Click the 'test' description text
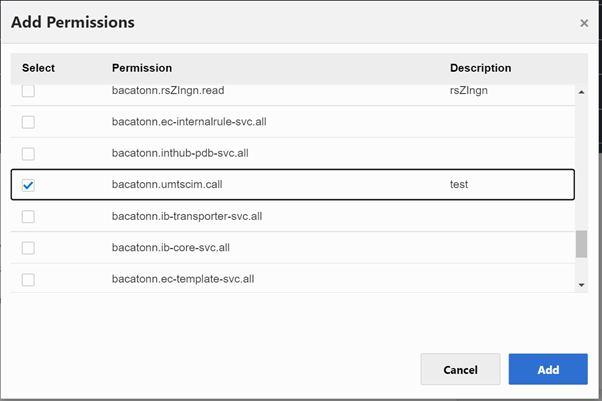602x401 pixels. (459, 185)
